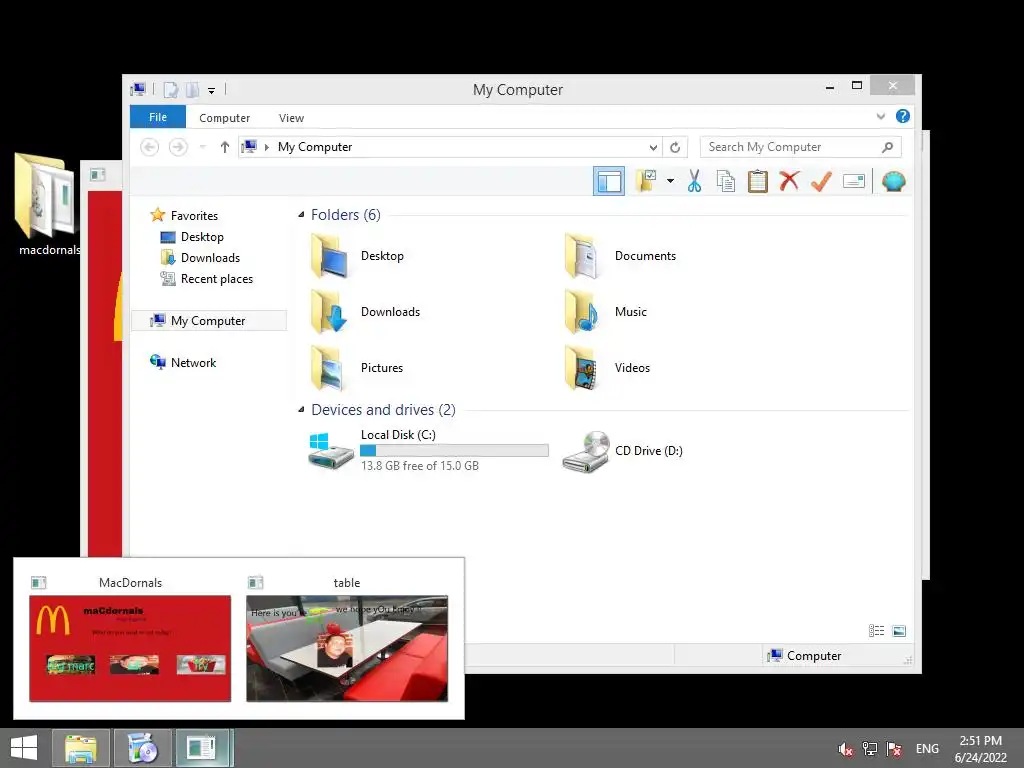This screenshot has height=768, width=1024.
Task: Click New Folder icon in Quick Access Toolbar
Action: [x=193, y=89]
